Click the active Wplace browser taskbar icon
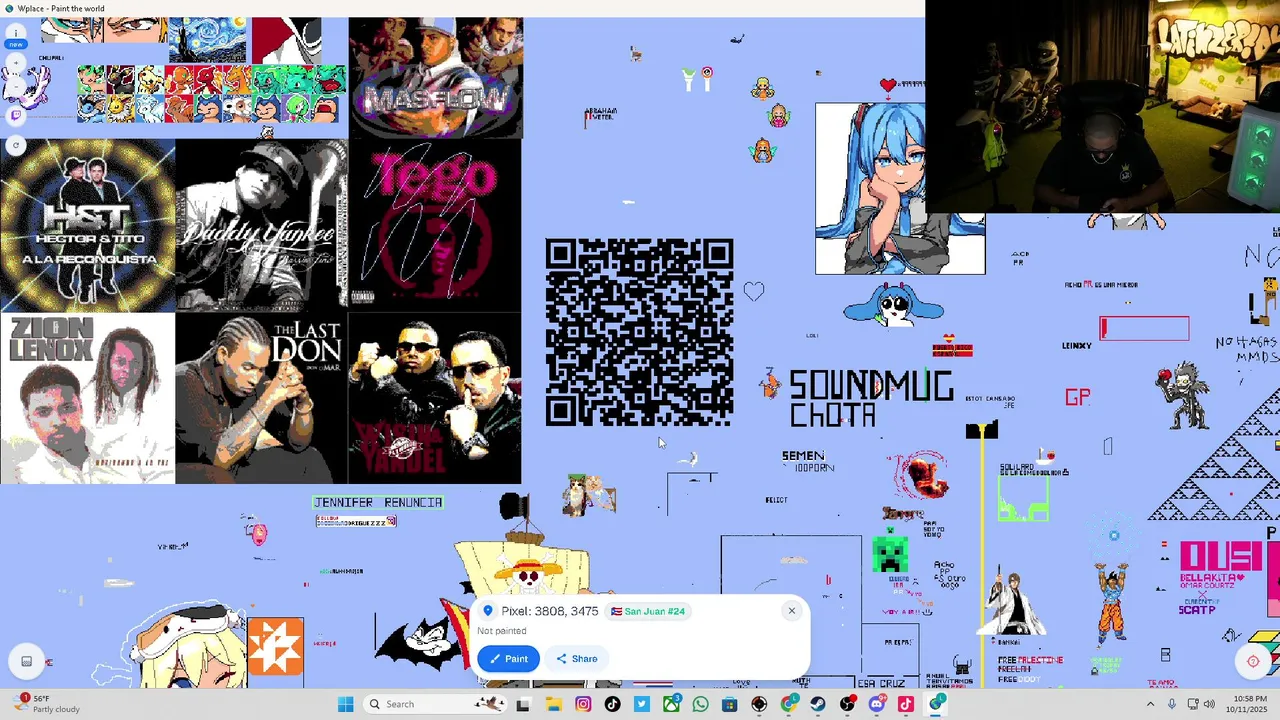The width and height of the screenshot is (1280, 720). pyautogui.click(x=936, y=704)
